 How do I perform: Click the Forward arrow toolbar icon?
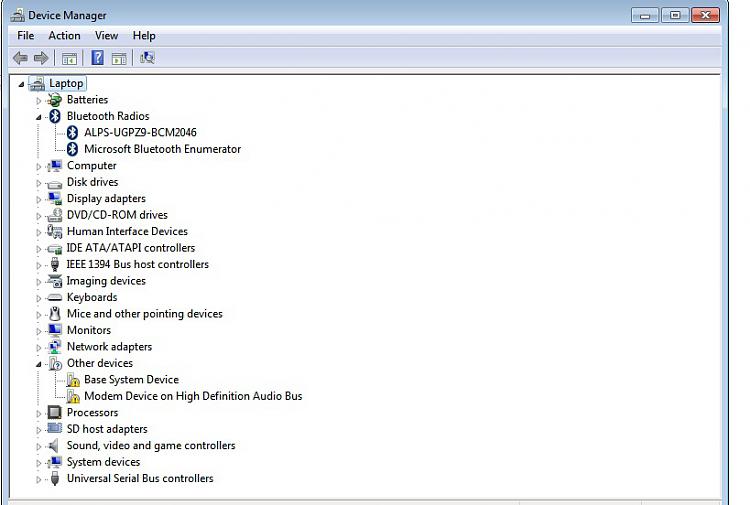[41, 58]
